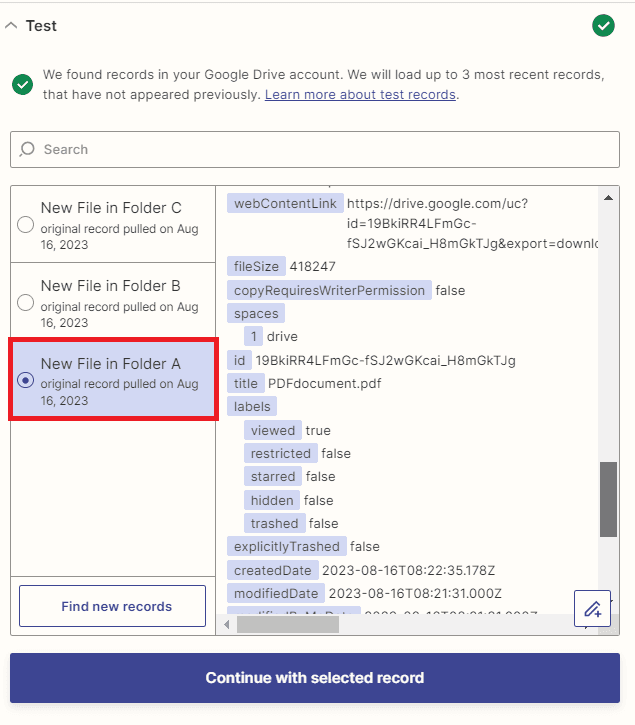The width and height of the screenshot is (635, 725).
Task: Click the horizontal scrollbar left arrow
Action: (227, 625)
